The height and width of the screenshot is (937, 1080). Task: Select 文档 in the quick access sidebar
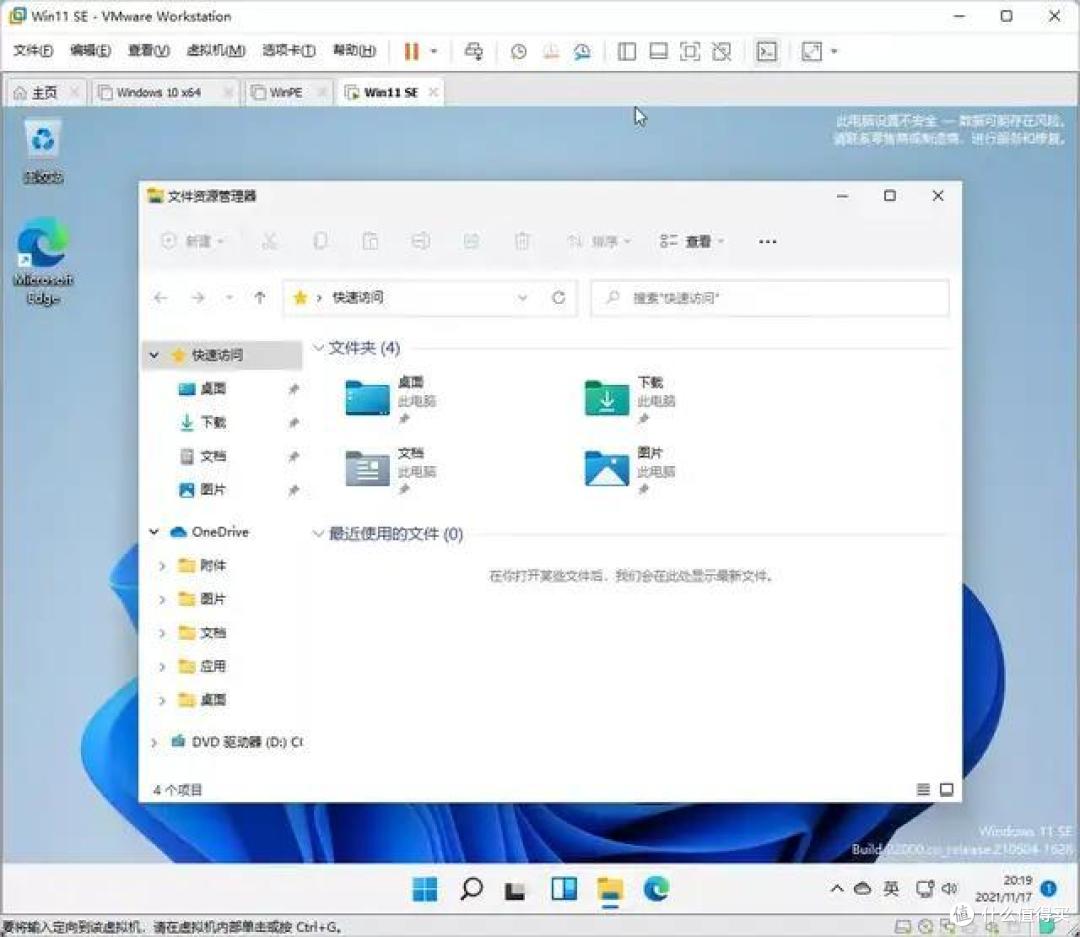pos(213,456)
